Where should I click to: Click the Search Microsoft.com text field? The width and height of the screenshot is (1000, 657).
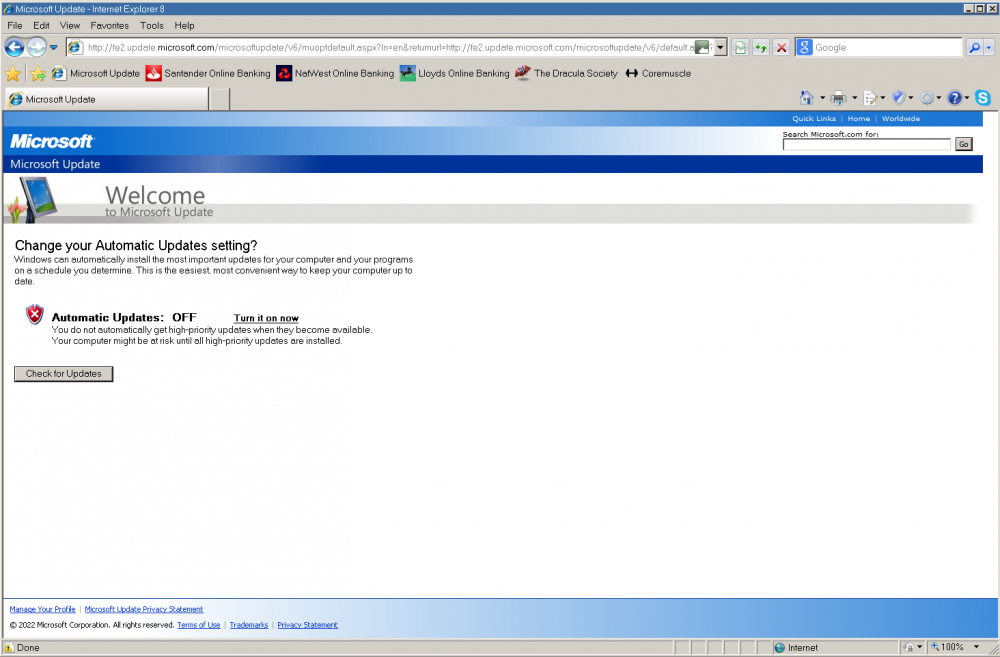pos(866,145)
